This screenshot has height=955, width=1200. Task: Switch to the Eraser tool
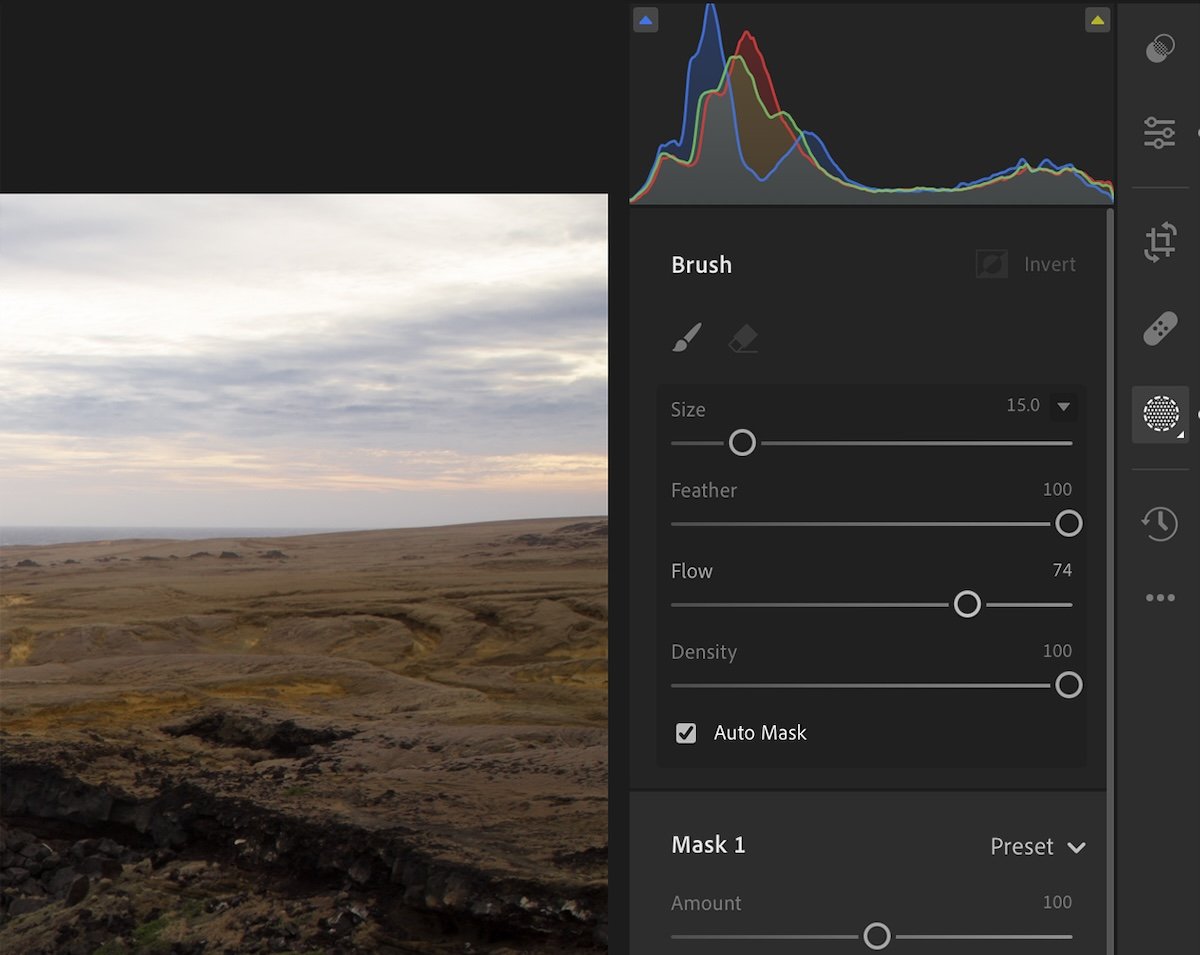[x=742, y=340]
